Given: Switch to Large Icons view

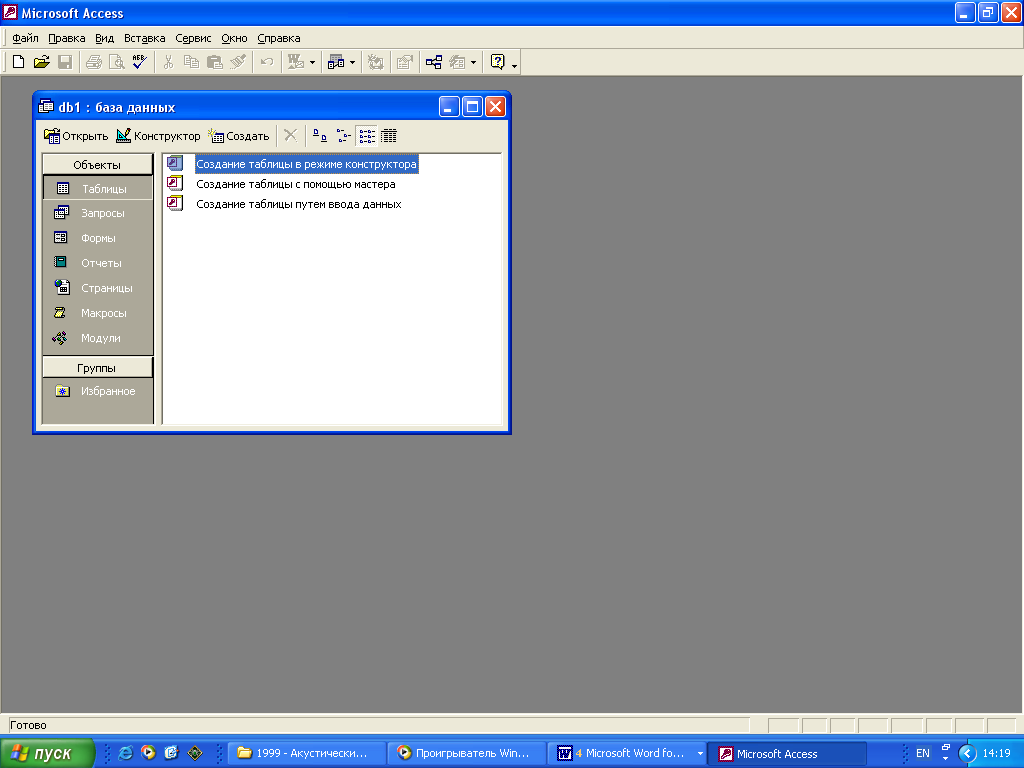Looking at the screenshot, I should pos(319,136).
